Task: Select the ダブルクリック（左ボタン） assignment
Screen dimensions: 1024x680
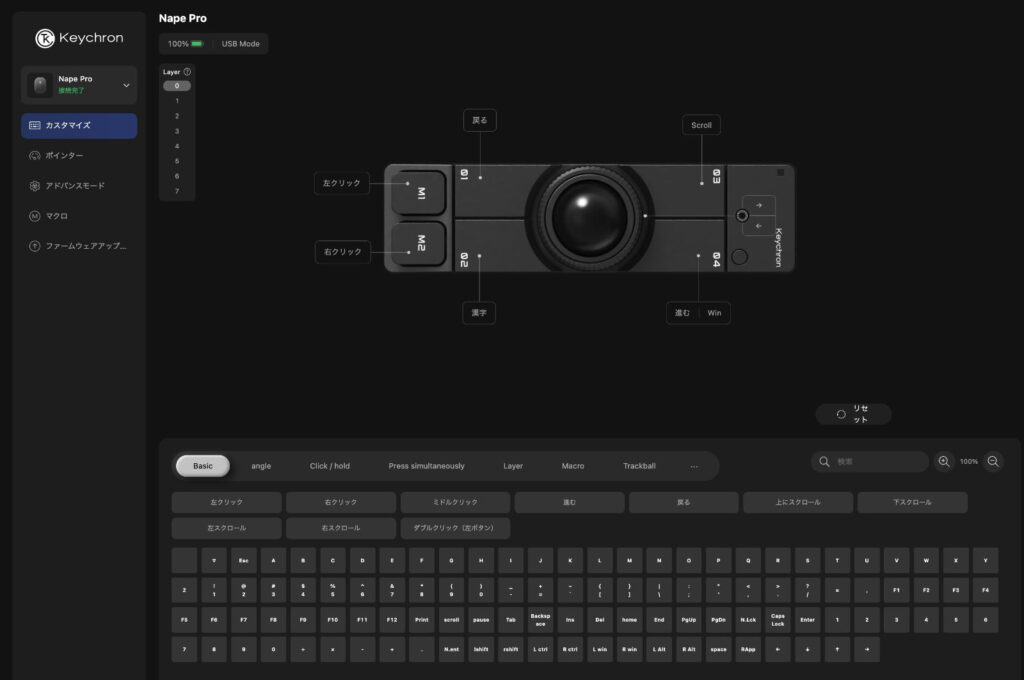Action: coord(456,527)
